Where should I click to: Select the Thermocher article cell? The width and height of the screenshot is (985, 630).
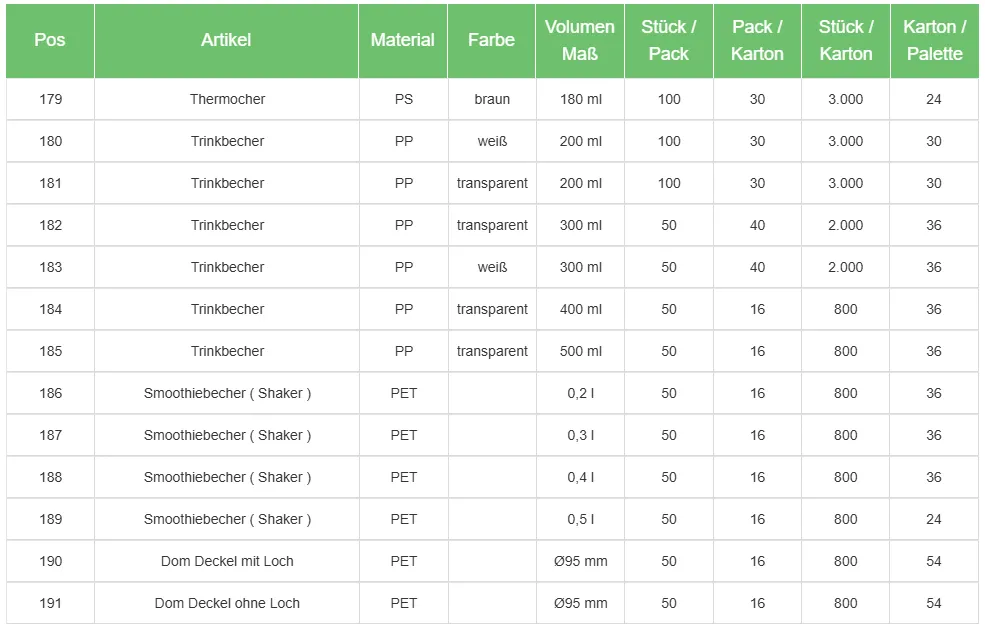(227, 99)
